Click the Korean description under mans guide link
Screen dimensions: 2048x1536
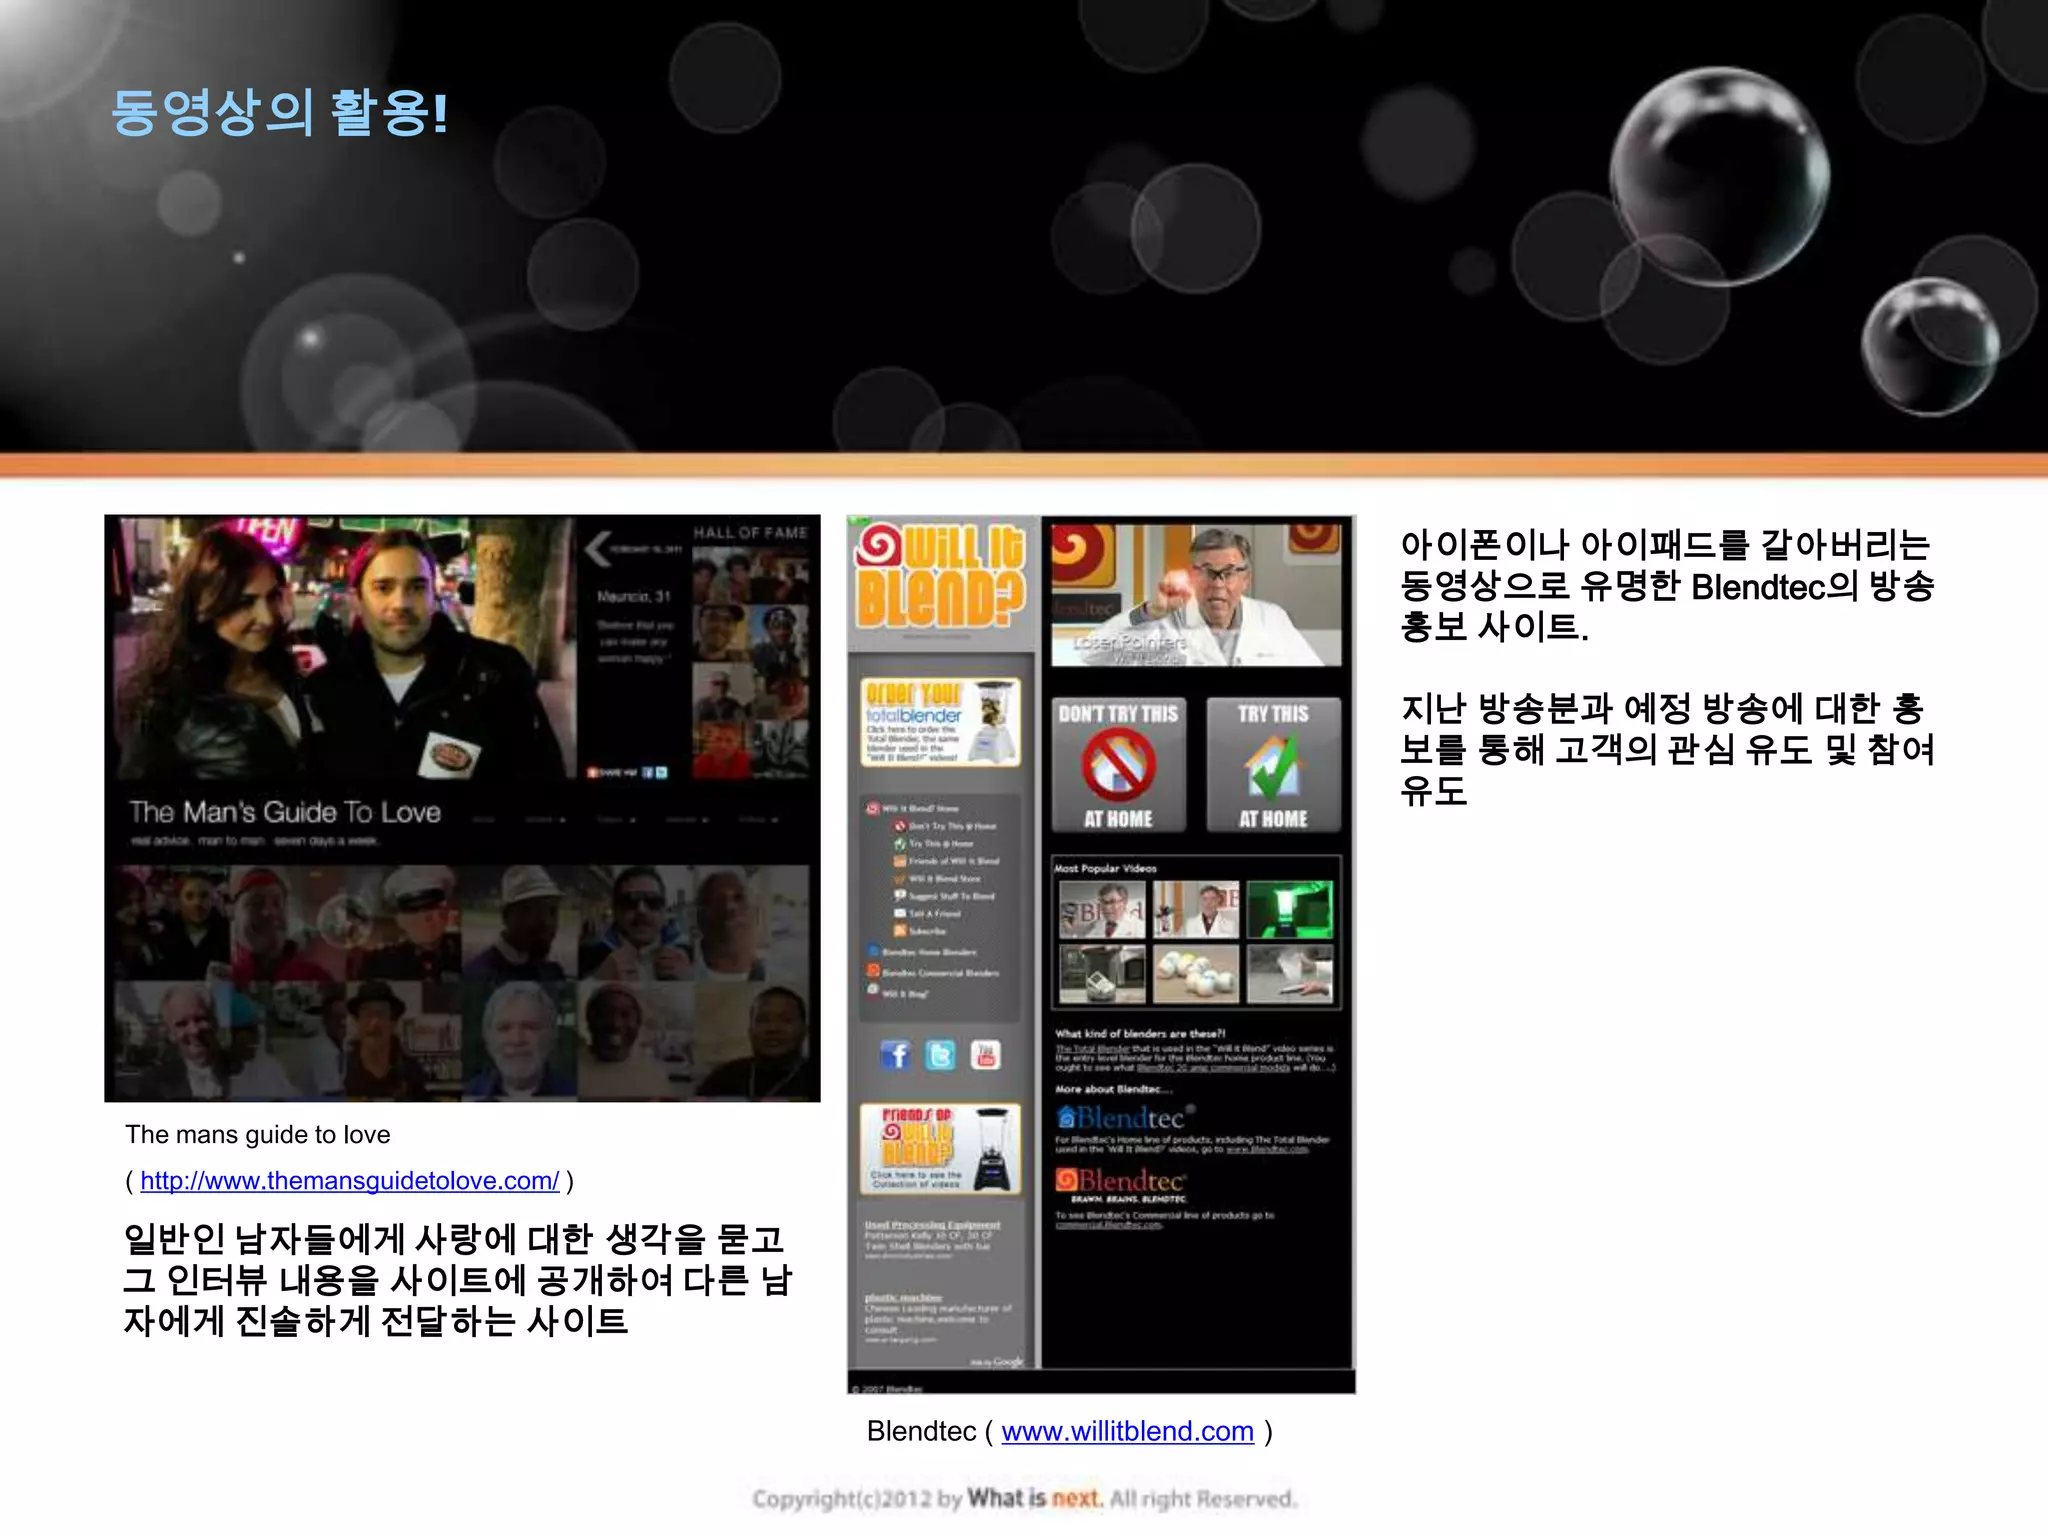[457, 1280]
